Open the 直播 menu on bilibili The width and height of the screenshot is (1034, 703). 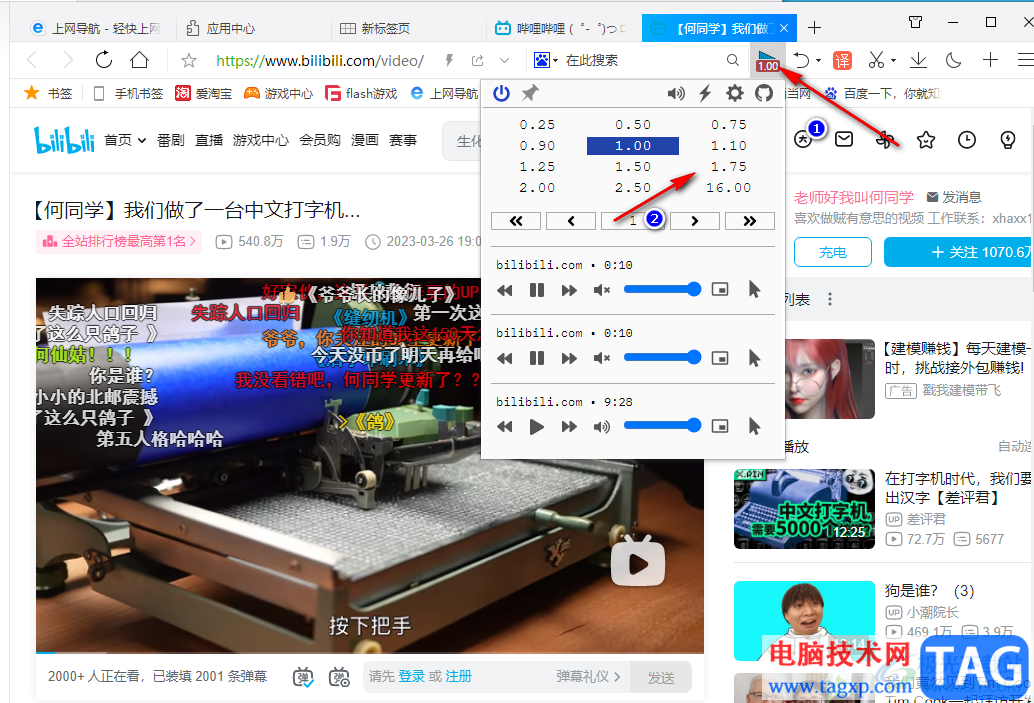pyautogui.click(x=208, y=140)
